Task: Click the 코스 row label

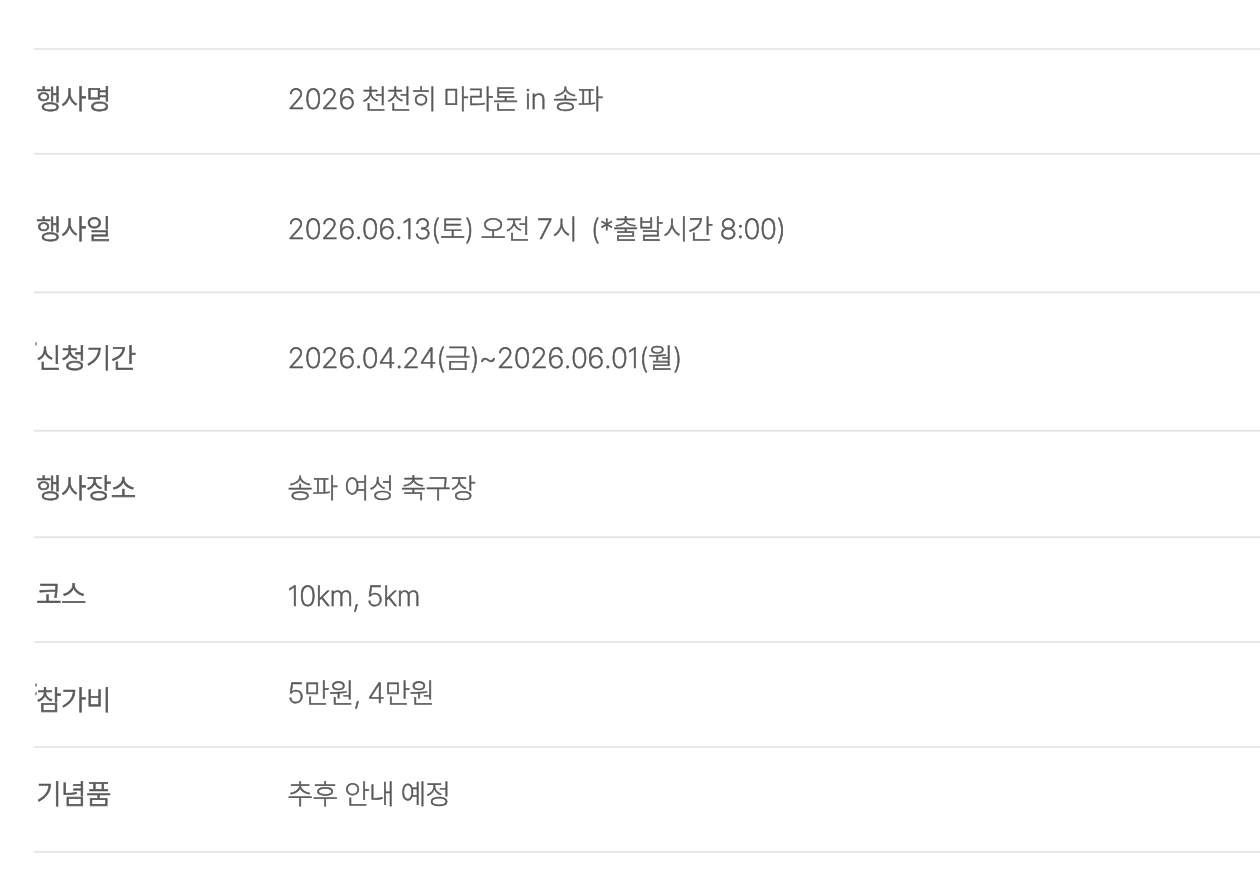Action: 61,594
